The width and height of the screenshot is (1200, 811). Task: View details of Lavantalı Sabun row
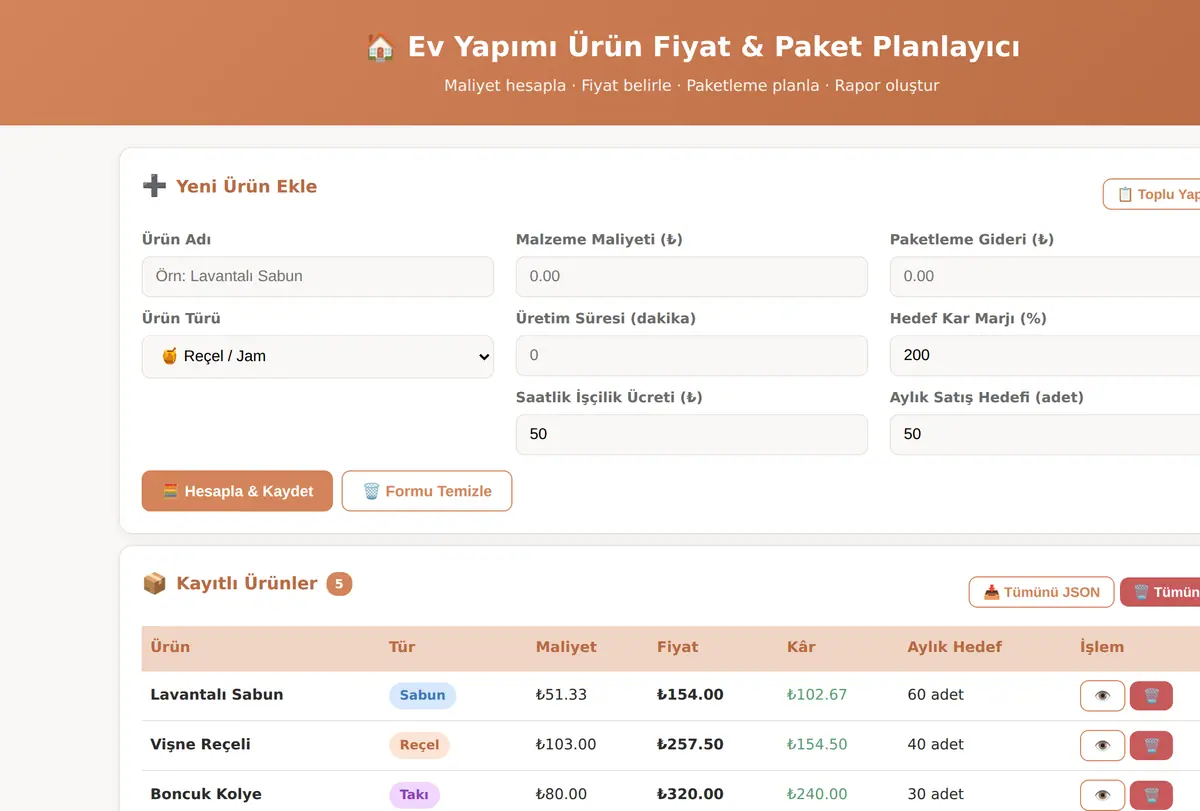point(1102,695)
